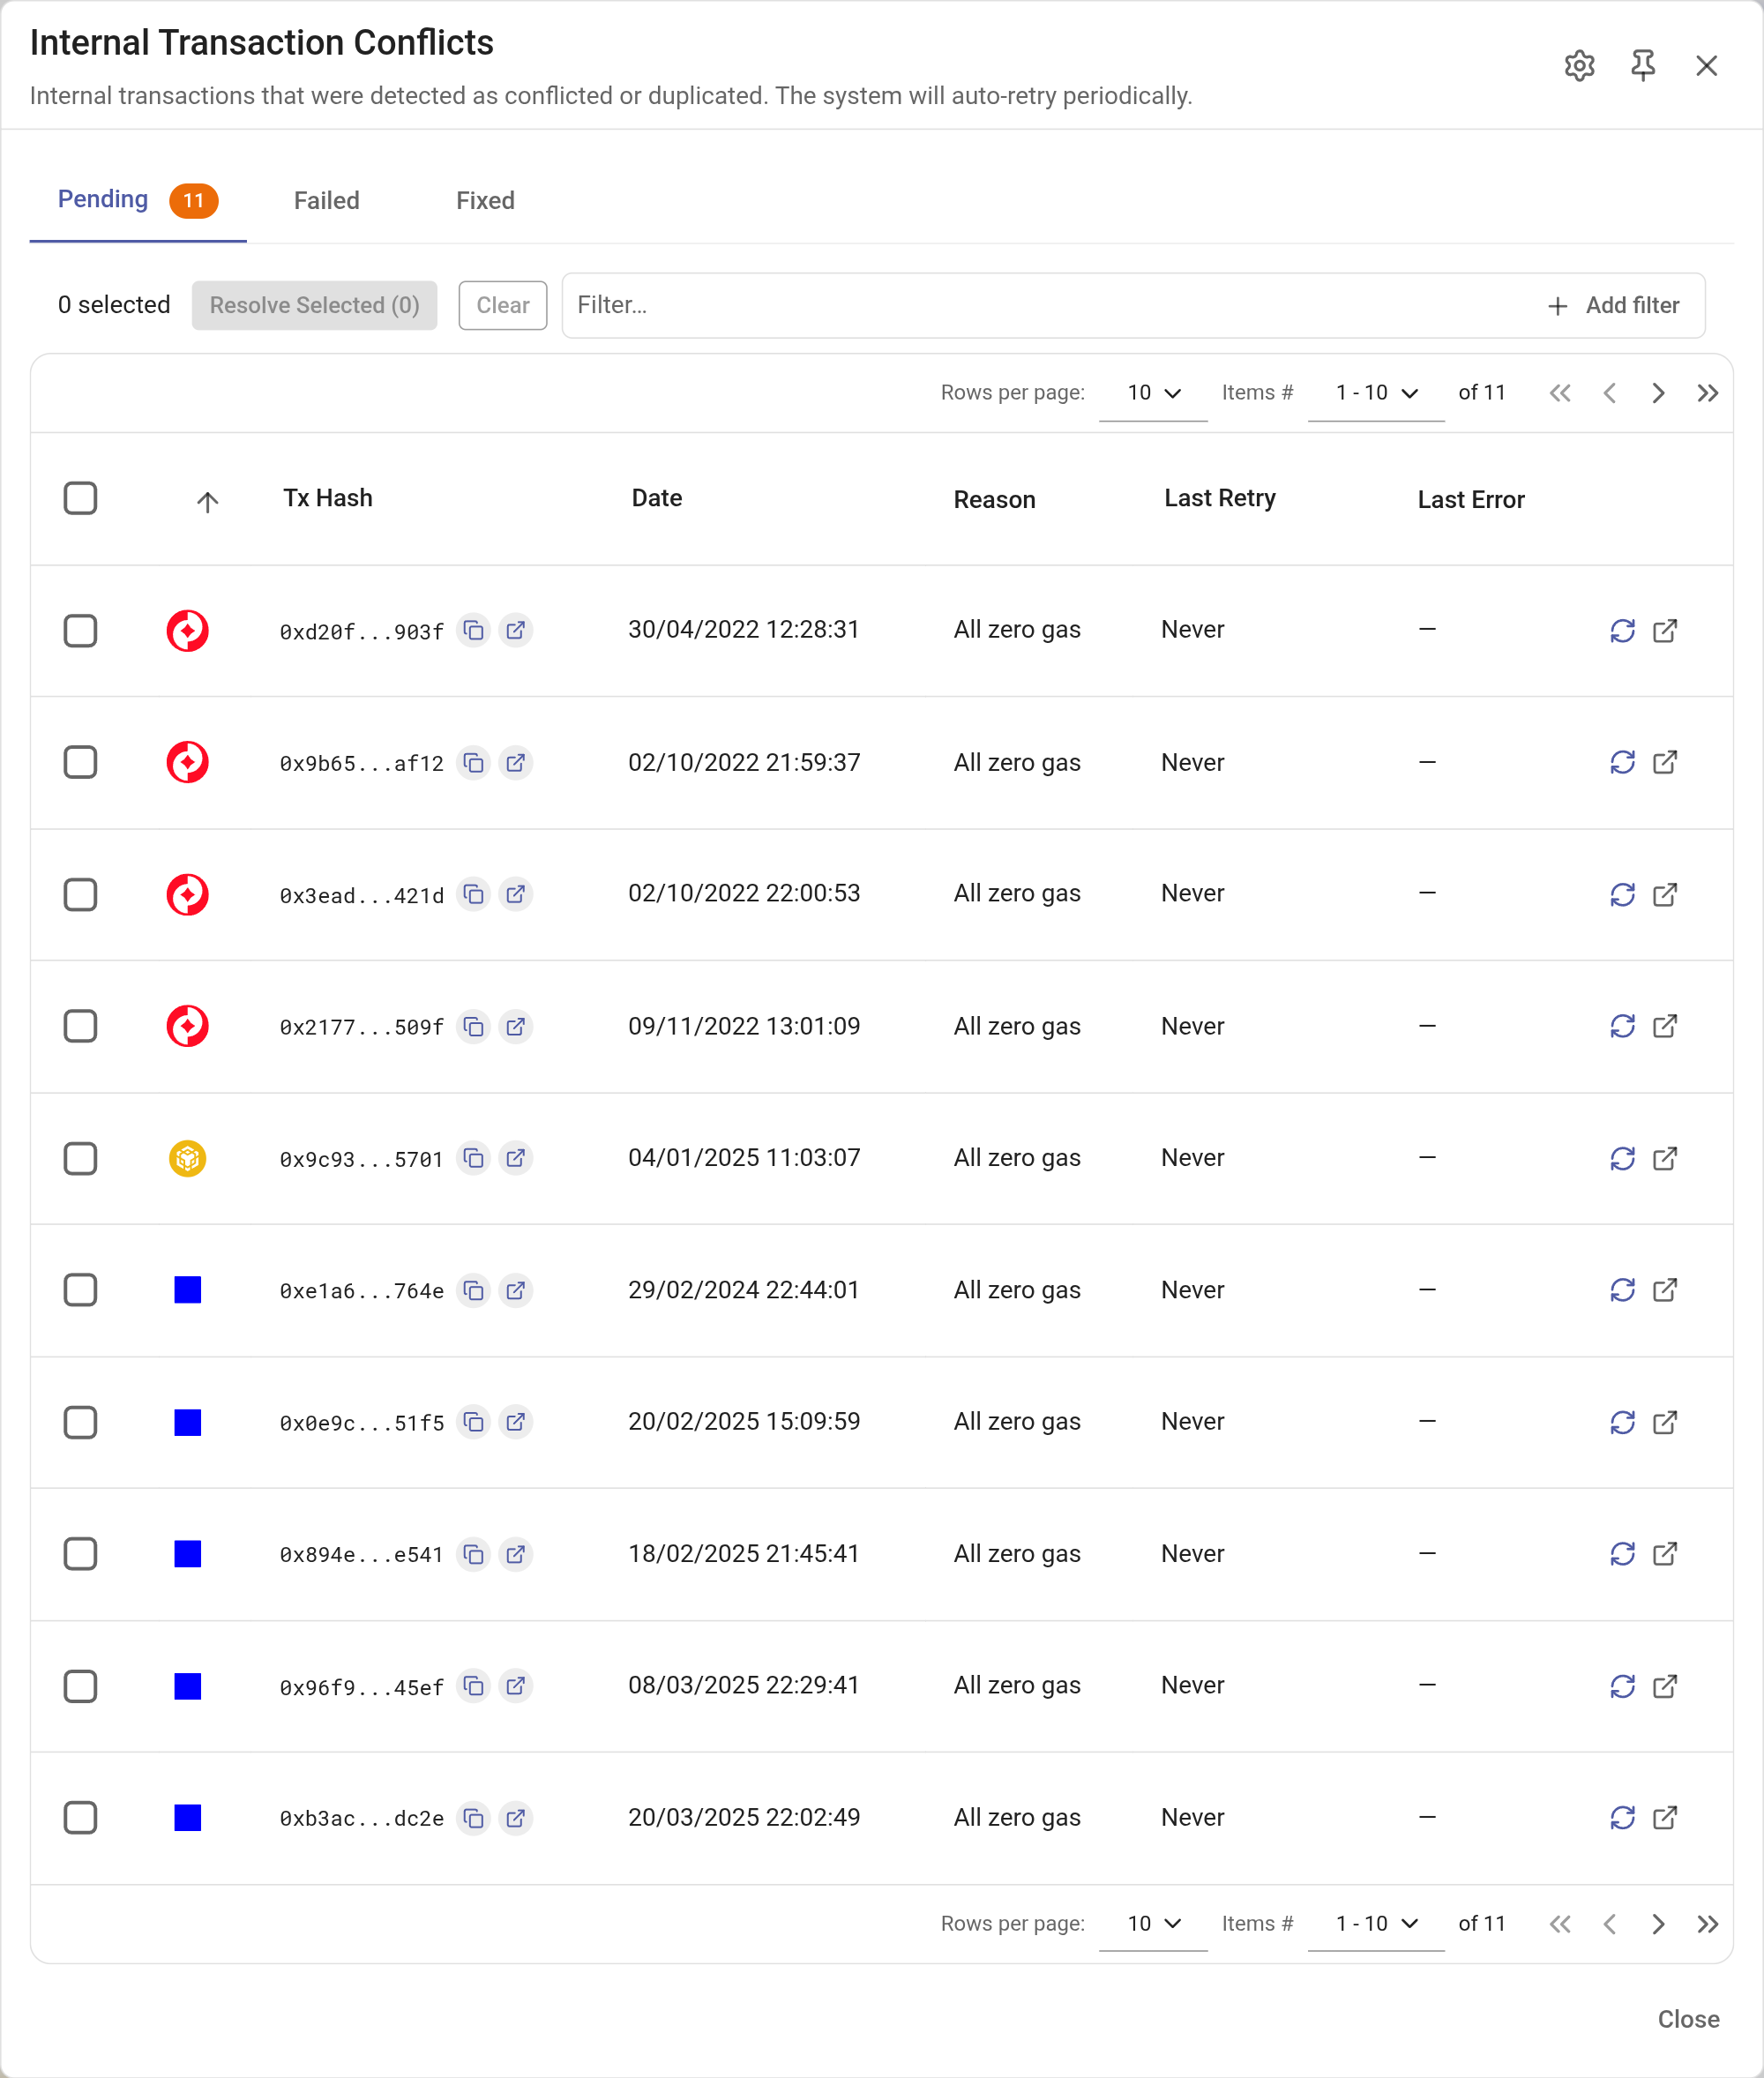This screenshot has width=1764, height=2078.
Task: Open external link beside hash 0x3ead...421d
Action: click(515, 894)
